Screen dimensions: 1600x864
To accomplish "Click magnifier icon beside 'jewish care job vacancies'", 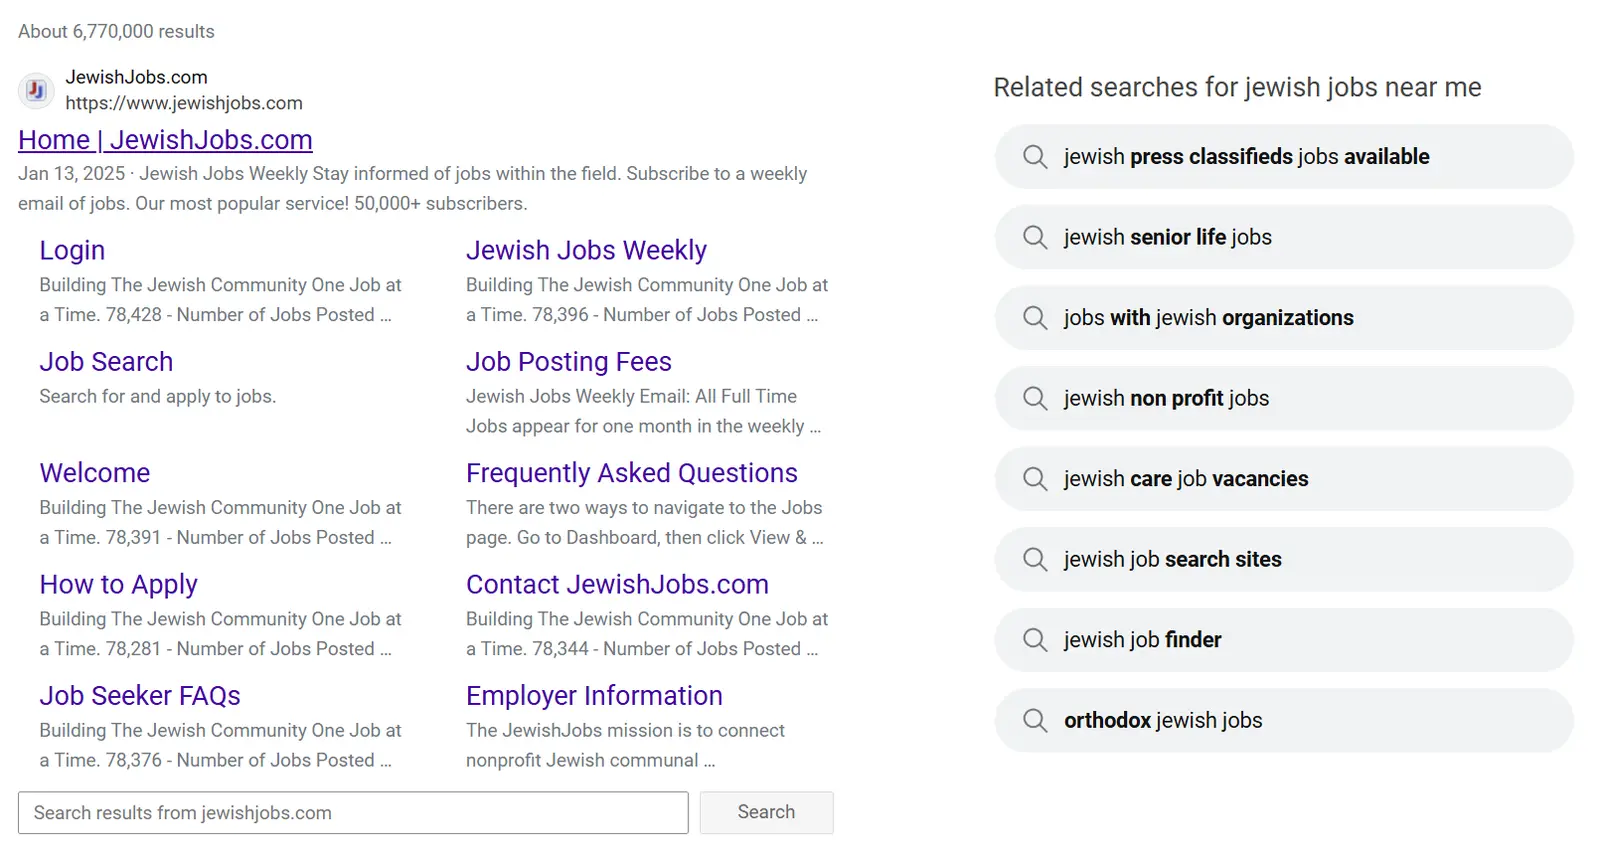I will click(1035, 479).
